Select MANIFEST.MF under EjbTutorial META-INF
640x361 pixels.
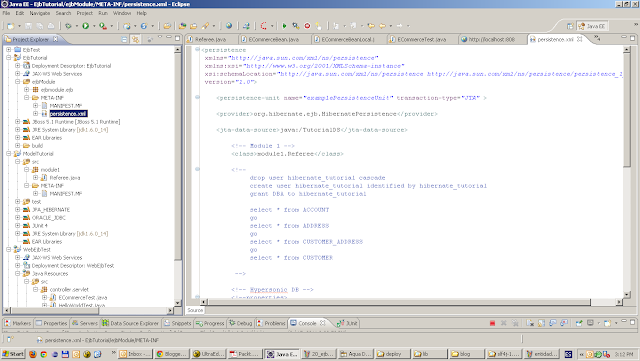tap(66, 106)
